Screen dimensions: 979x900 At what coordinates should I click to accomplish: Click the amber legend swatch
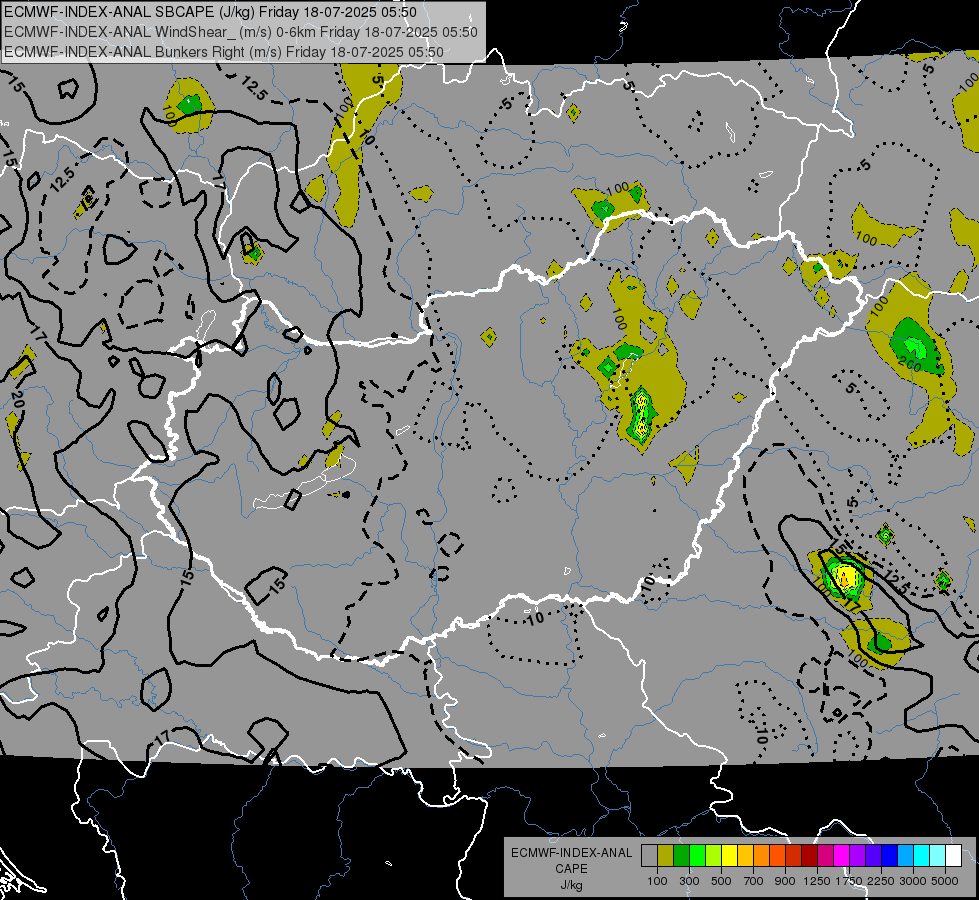(x=745, y=856)
